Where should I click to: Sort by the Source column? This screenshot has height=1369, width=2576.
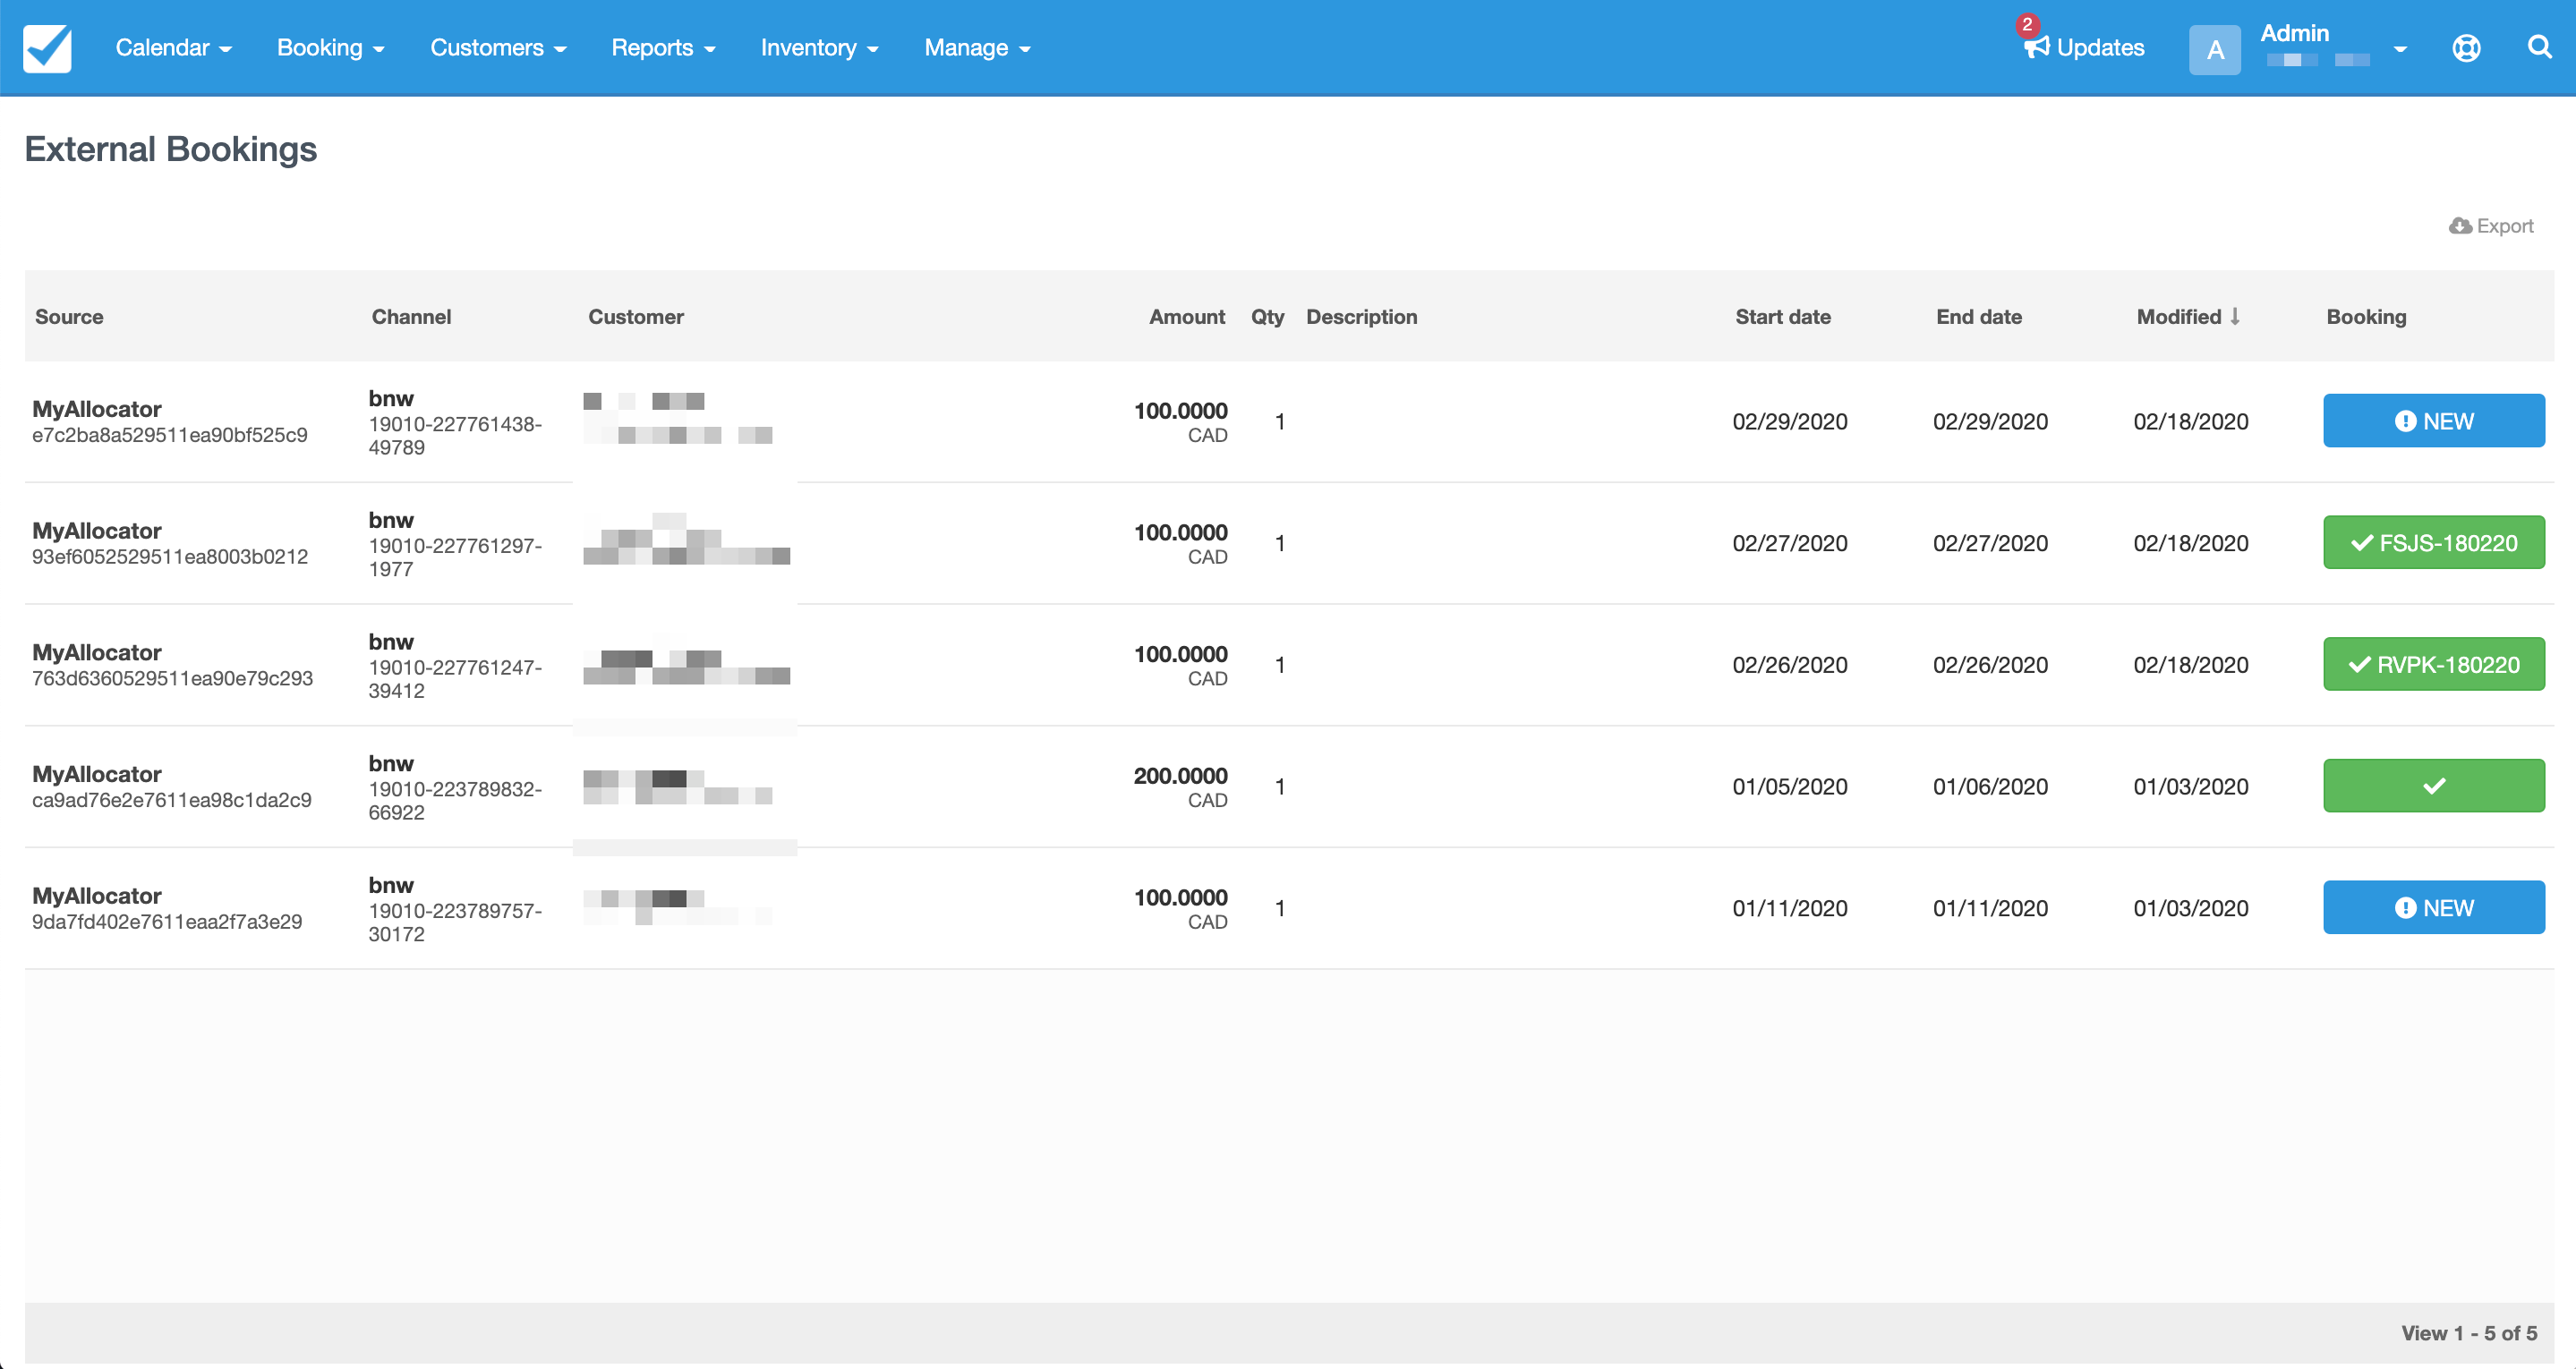coord(69,317)
